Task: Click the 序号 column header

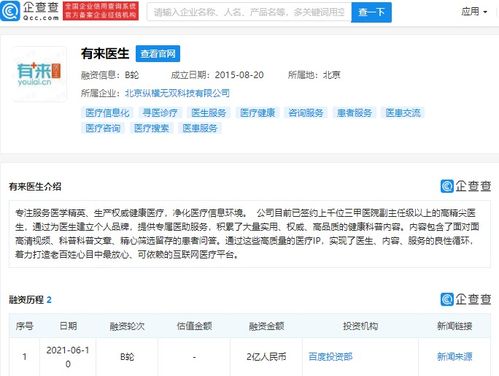Action: point(24,326)
